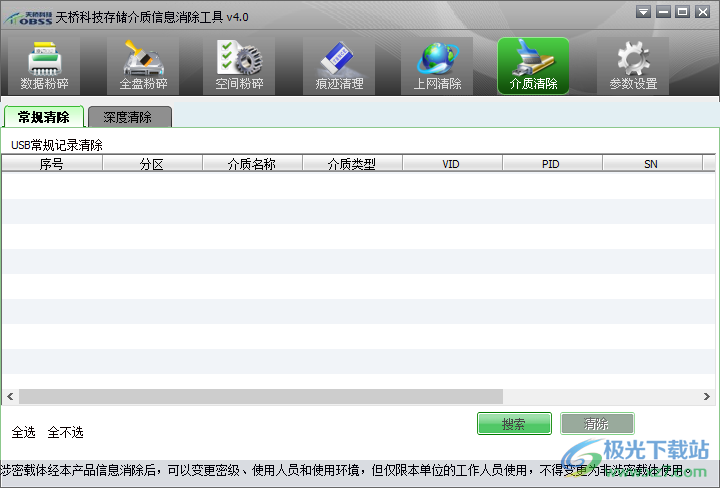The image size is (720, 488).
Task: Open the 空间粉碎 free space shredding tool
Action: [239, 66]
